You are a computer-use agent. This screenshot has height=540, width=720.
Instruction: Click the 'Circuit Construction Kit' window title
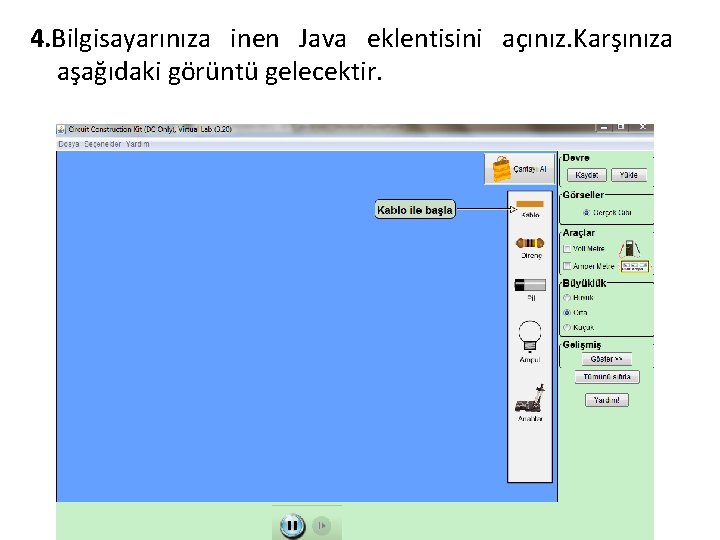click(x=150, y=129)
